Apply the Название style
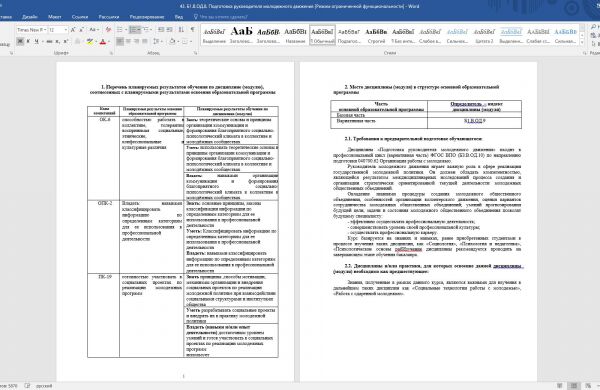This screenshot has width=600, height=390. pos(295,35)
